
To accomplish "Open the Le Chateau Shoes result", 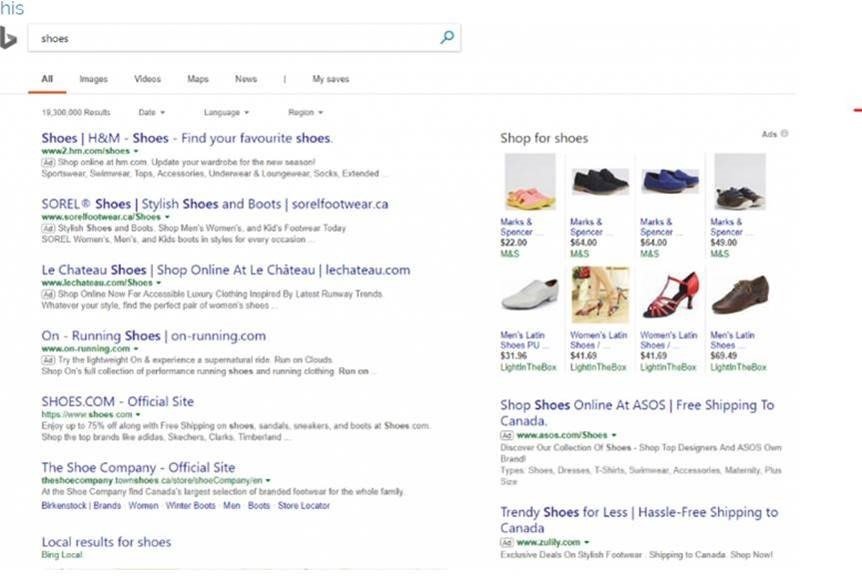I will [226, 270].
